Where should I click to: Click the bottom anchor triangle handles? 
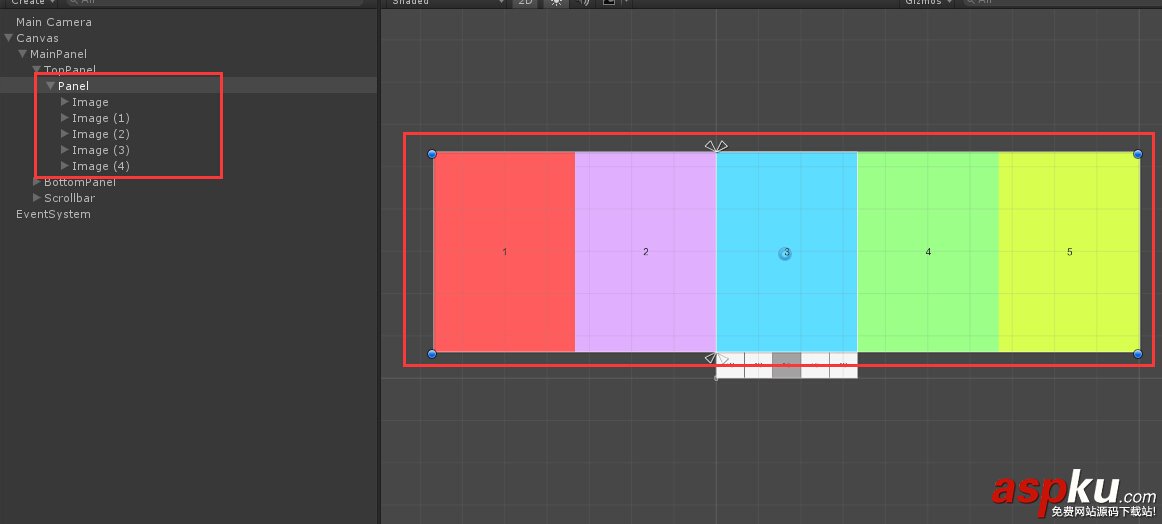(716, 358)
